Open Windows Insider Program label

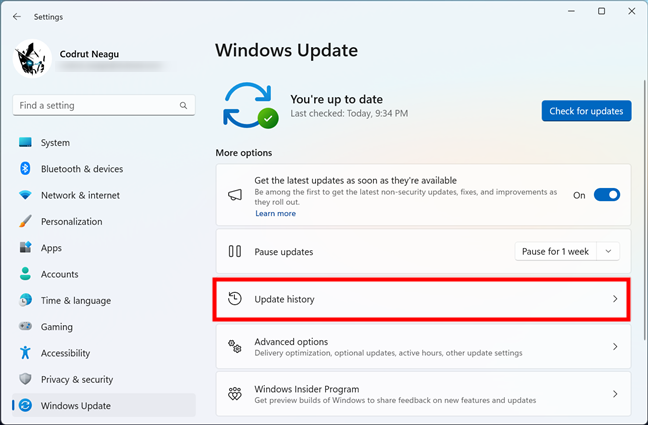pyautogui.click(x=307, y=389)
